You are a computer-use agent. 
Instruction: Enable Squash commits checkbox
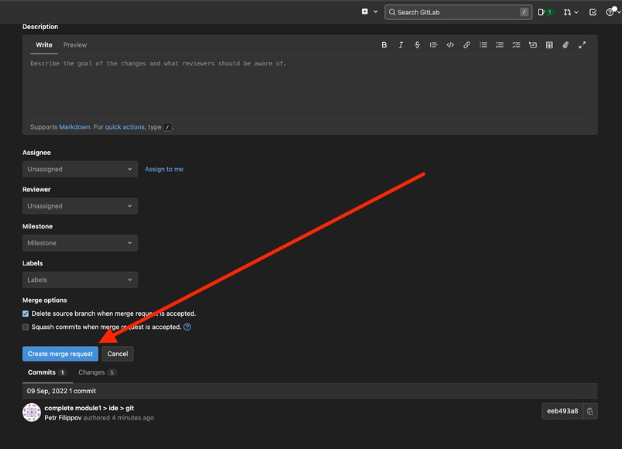(26, 326)
